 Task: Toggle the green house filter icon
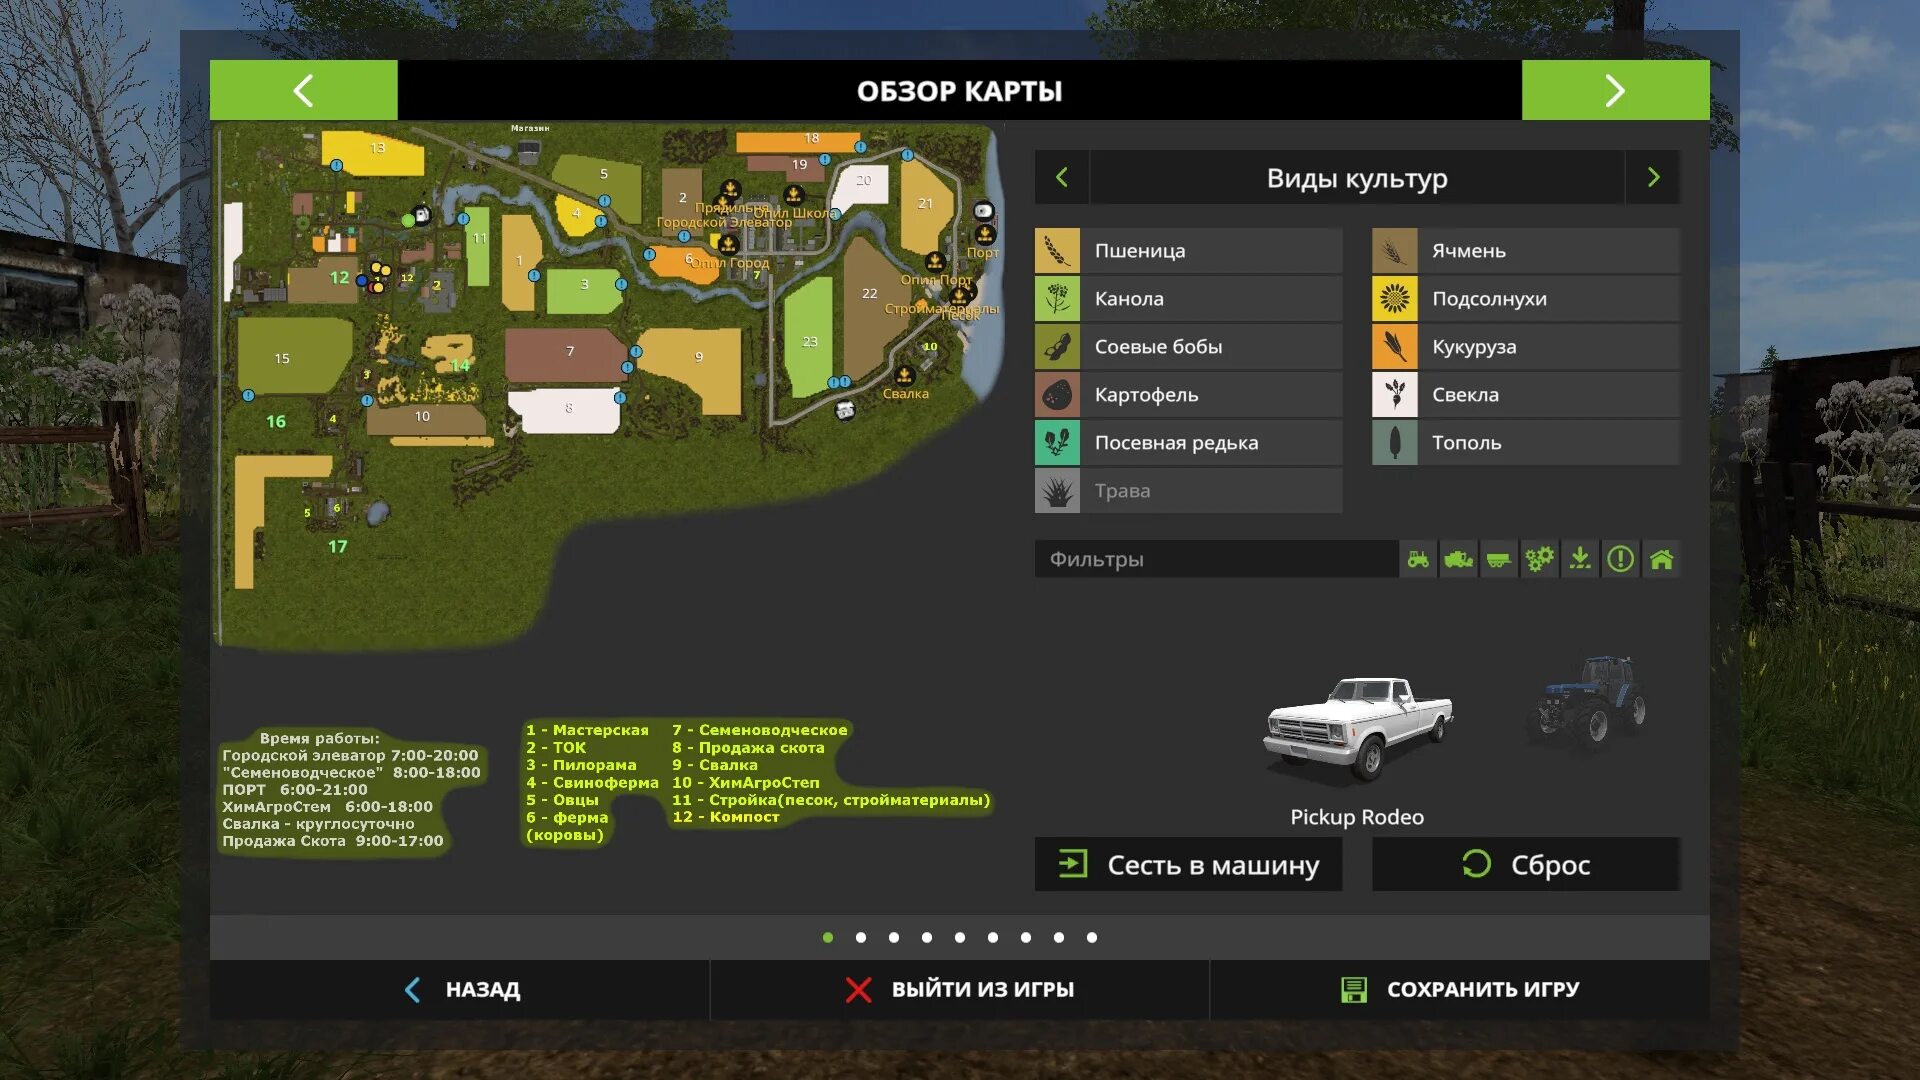tap(1661, 559)
